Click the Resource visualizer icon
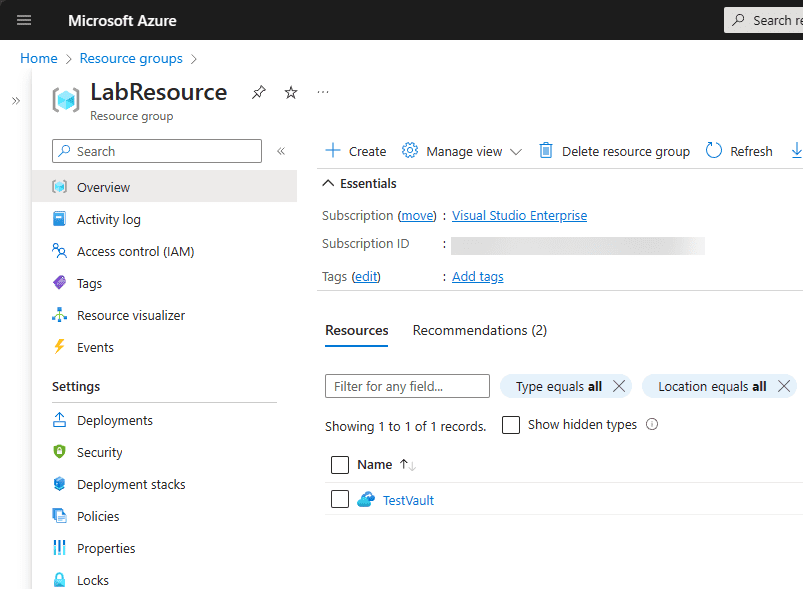The width and height of the screenshot is (803, 589). (59, 315)
